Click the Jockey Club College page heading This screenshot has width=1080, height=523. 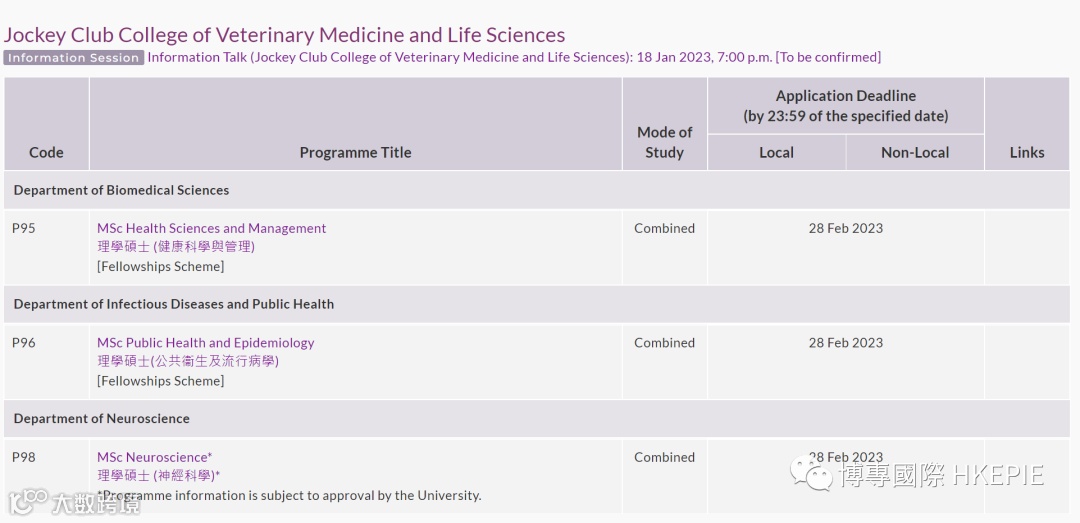point(284,35)
